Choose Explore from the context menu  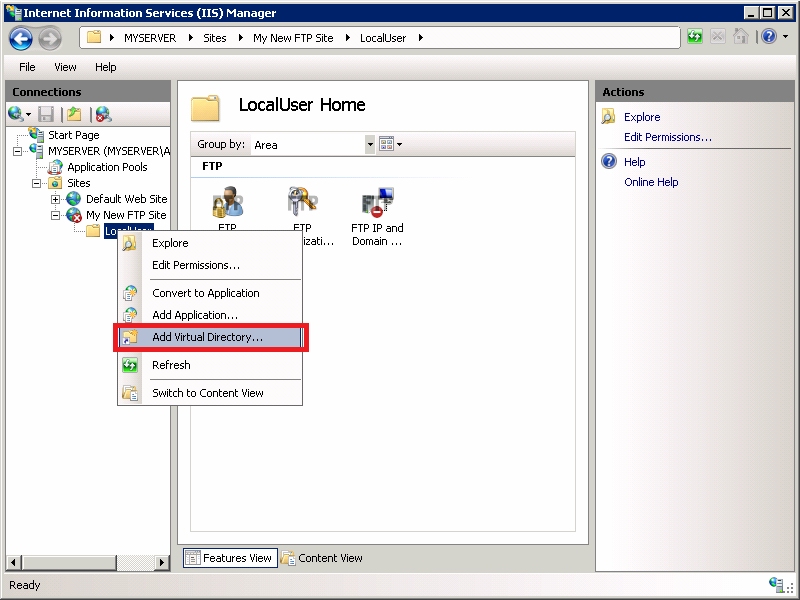click(x=210, y=243)
